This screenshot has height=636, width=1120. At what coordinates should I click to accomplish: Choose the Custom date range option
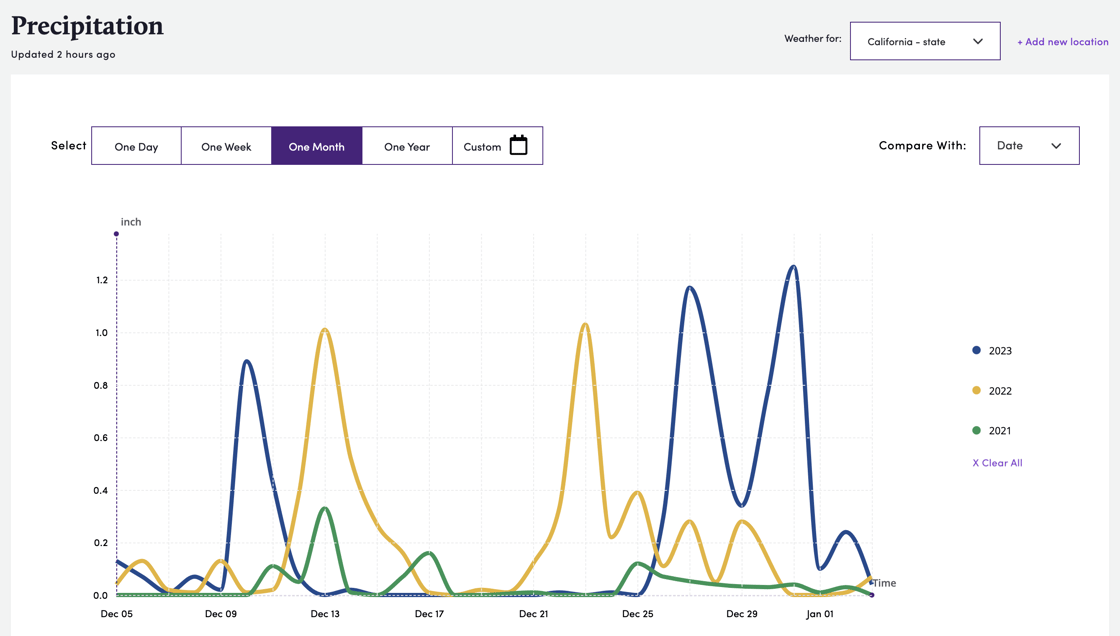coord(497,146)
